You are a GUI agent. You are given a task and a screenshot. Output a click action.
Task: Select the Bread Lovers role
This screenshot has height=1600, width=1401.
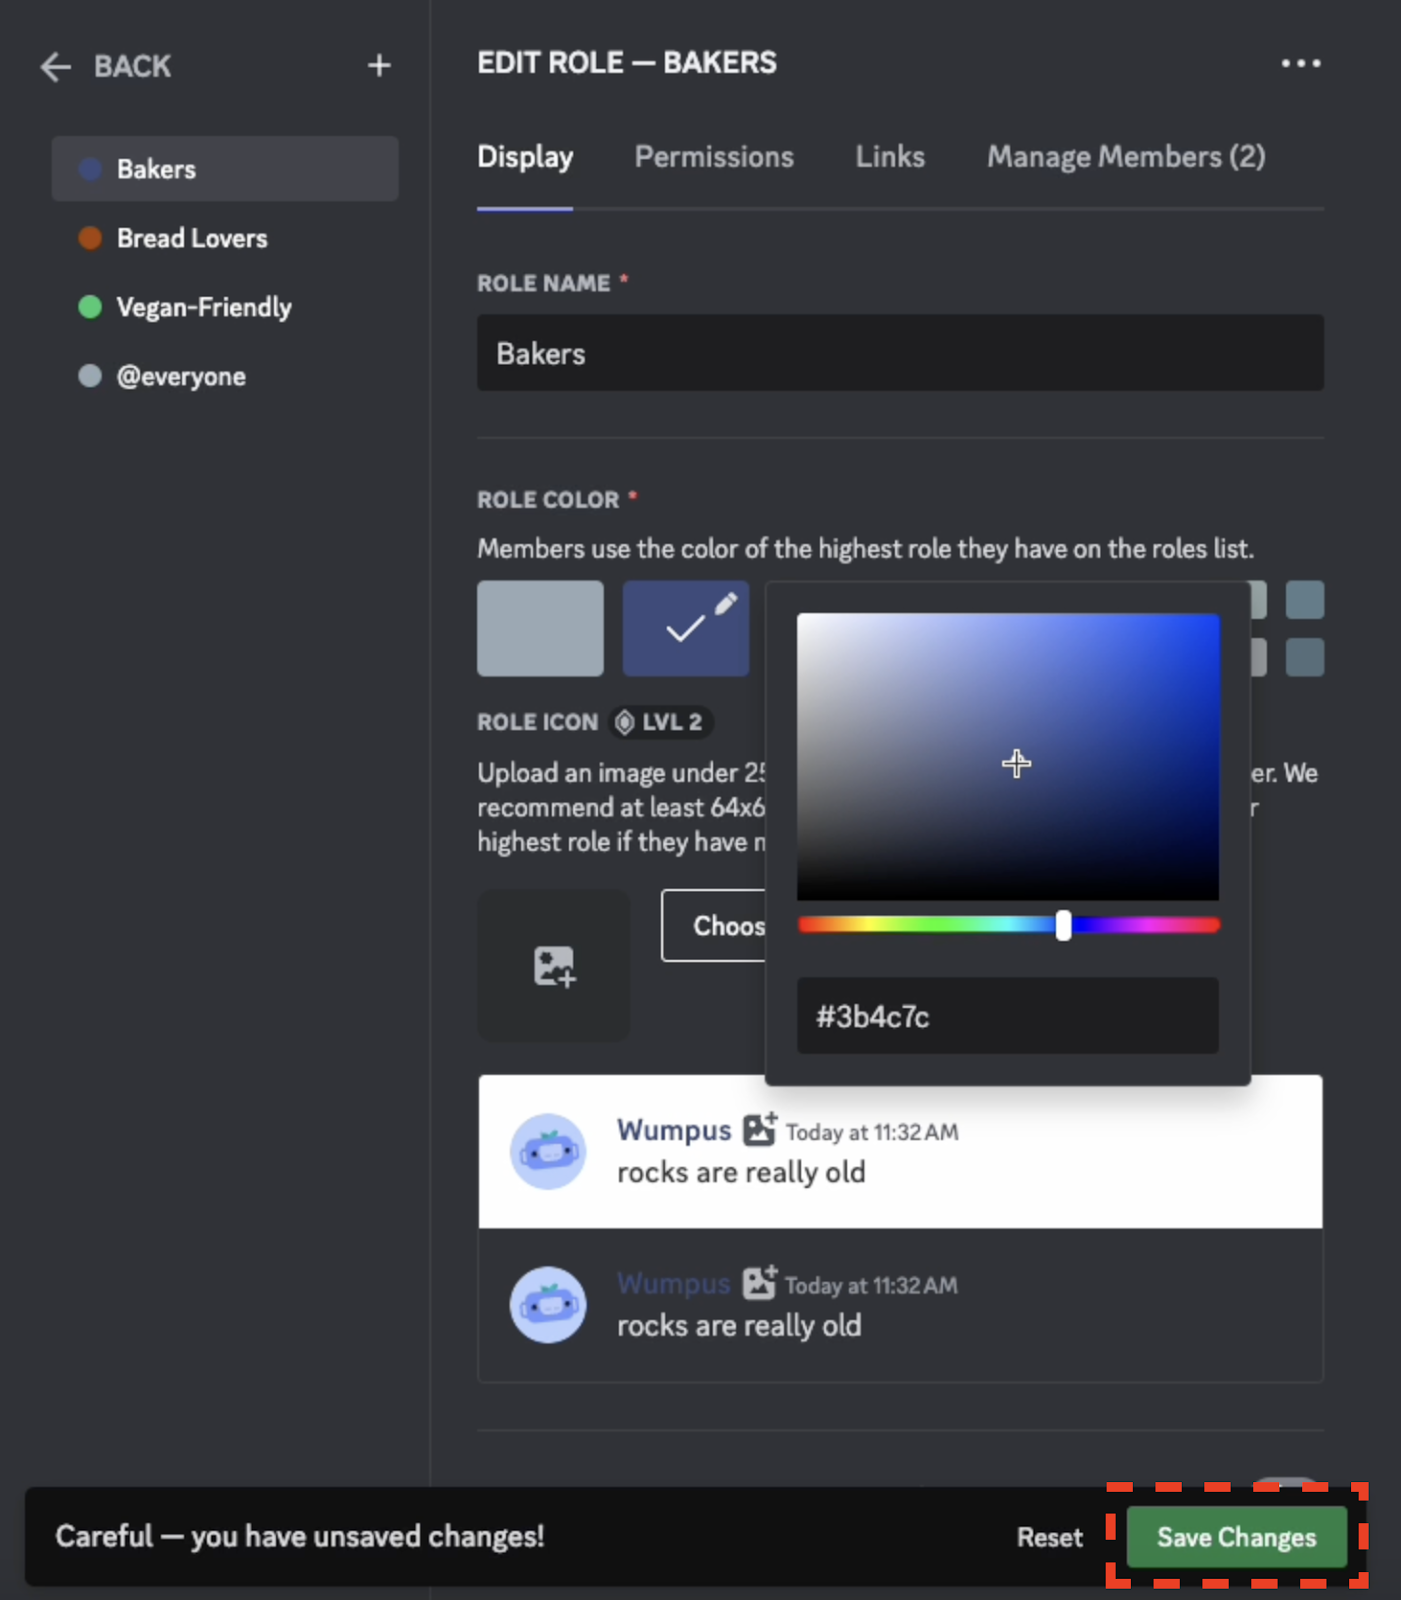(192, 238)
